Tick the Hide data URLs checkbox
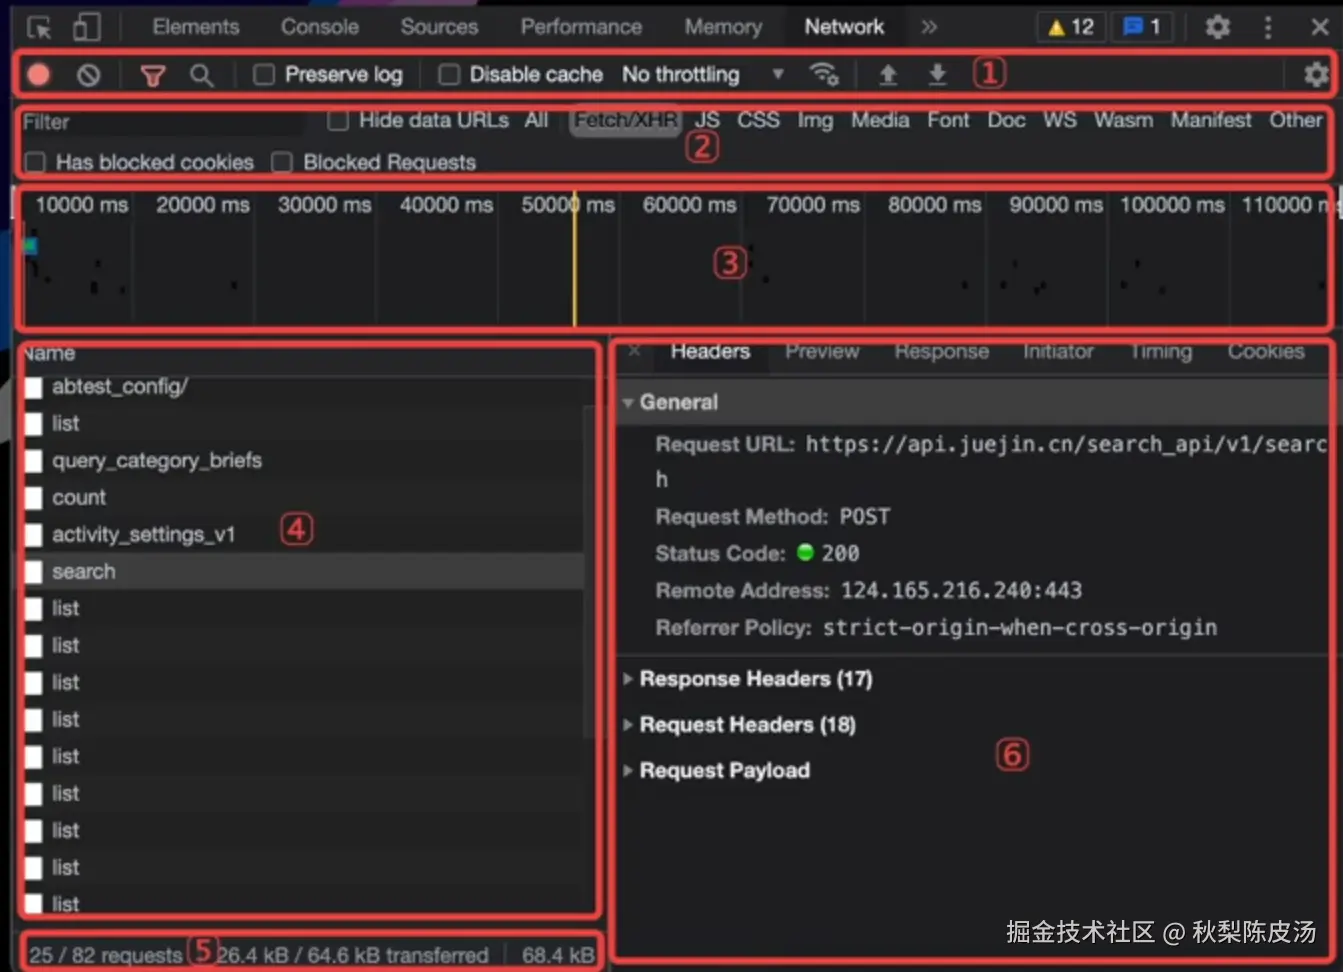This screenshot has width=1343, height=972. point(338,121)
